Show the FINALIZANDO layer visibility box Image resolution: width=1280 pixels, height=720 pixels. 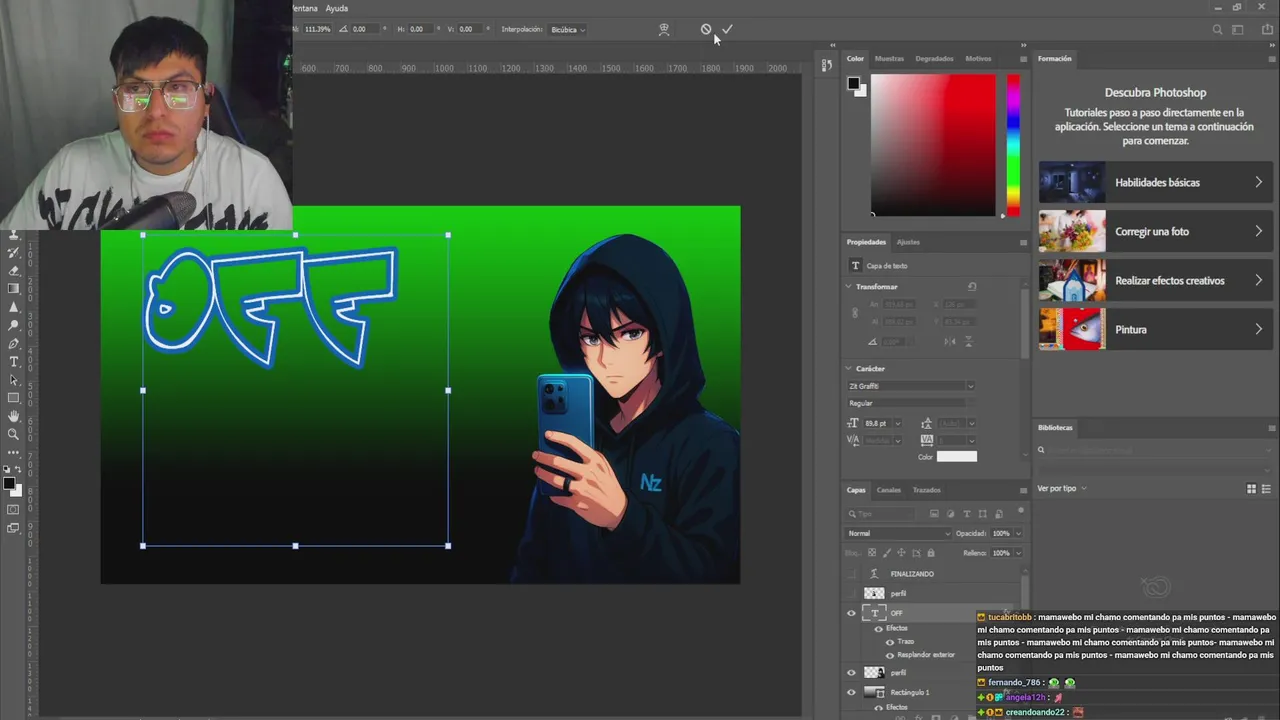click(851, 574)
